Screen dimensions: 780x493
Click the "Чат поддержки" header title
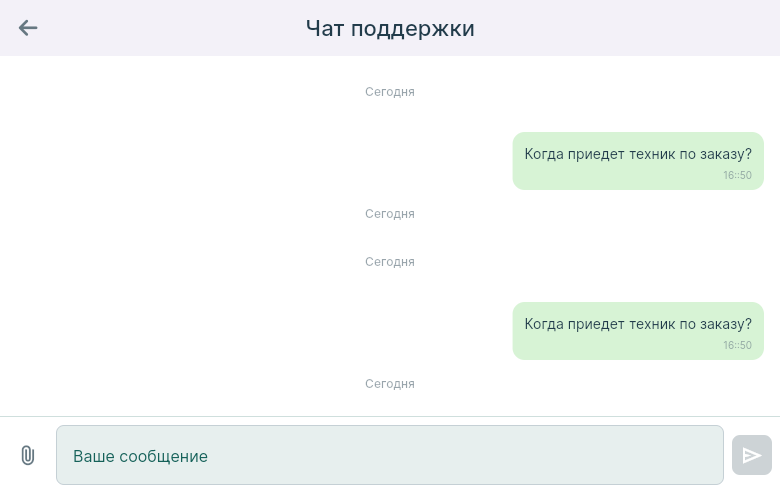tap(390, 28)
